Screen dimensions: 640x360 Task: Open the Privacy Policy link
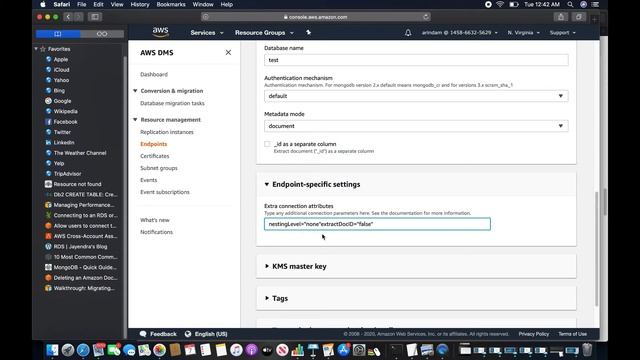tap(533, 334)
